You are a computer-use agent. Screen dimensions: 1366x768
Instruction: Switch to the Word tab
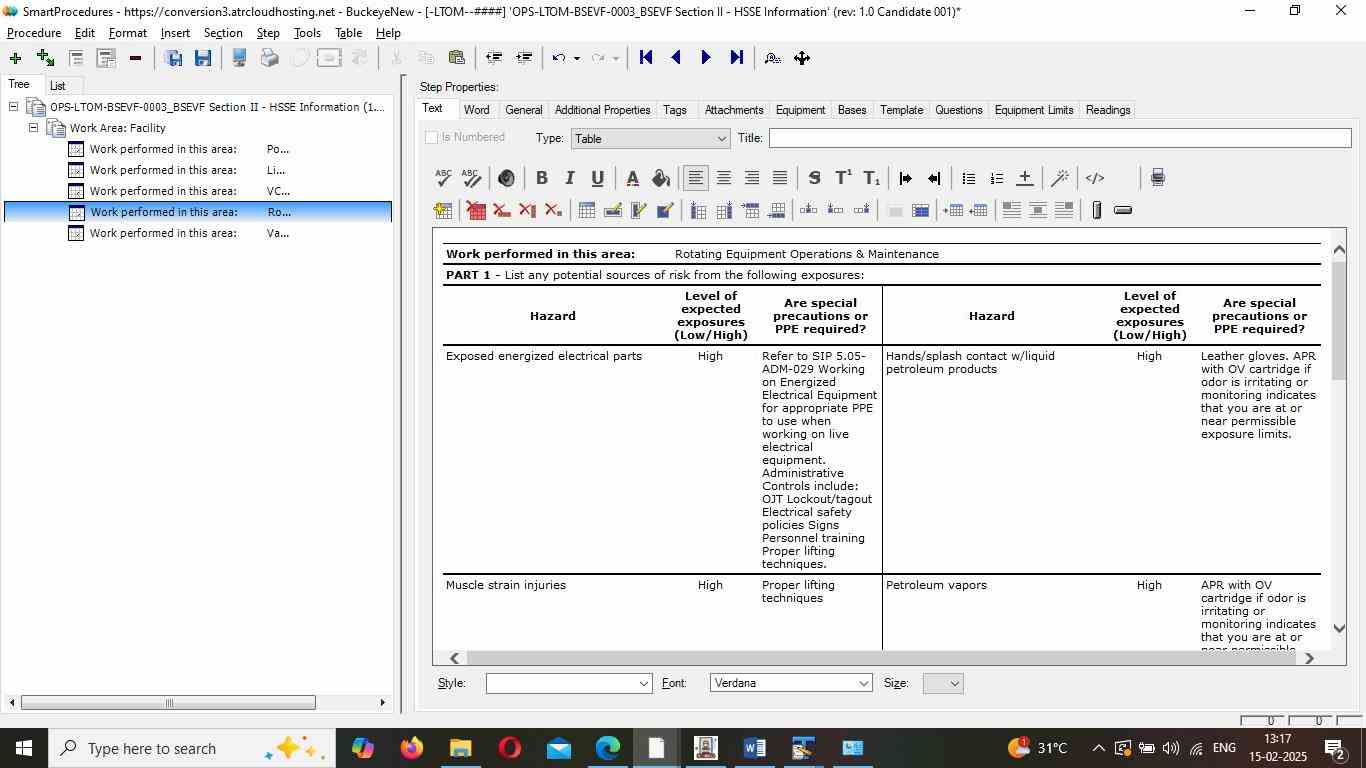tap(476, 110)
